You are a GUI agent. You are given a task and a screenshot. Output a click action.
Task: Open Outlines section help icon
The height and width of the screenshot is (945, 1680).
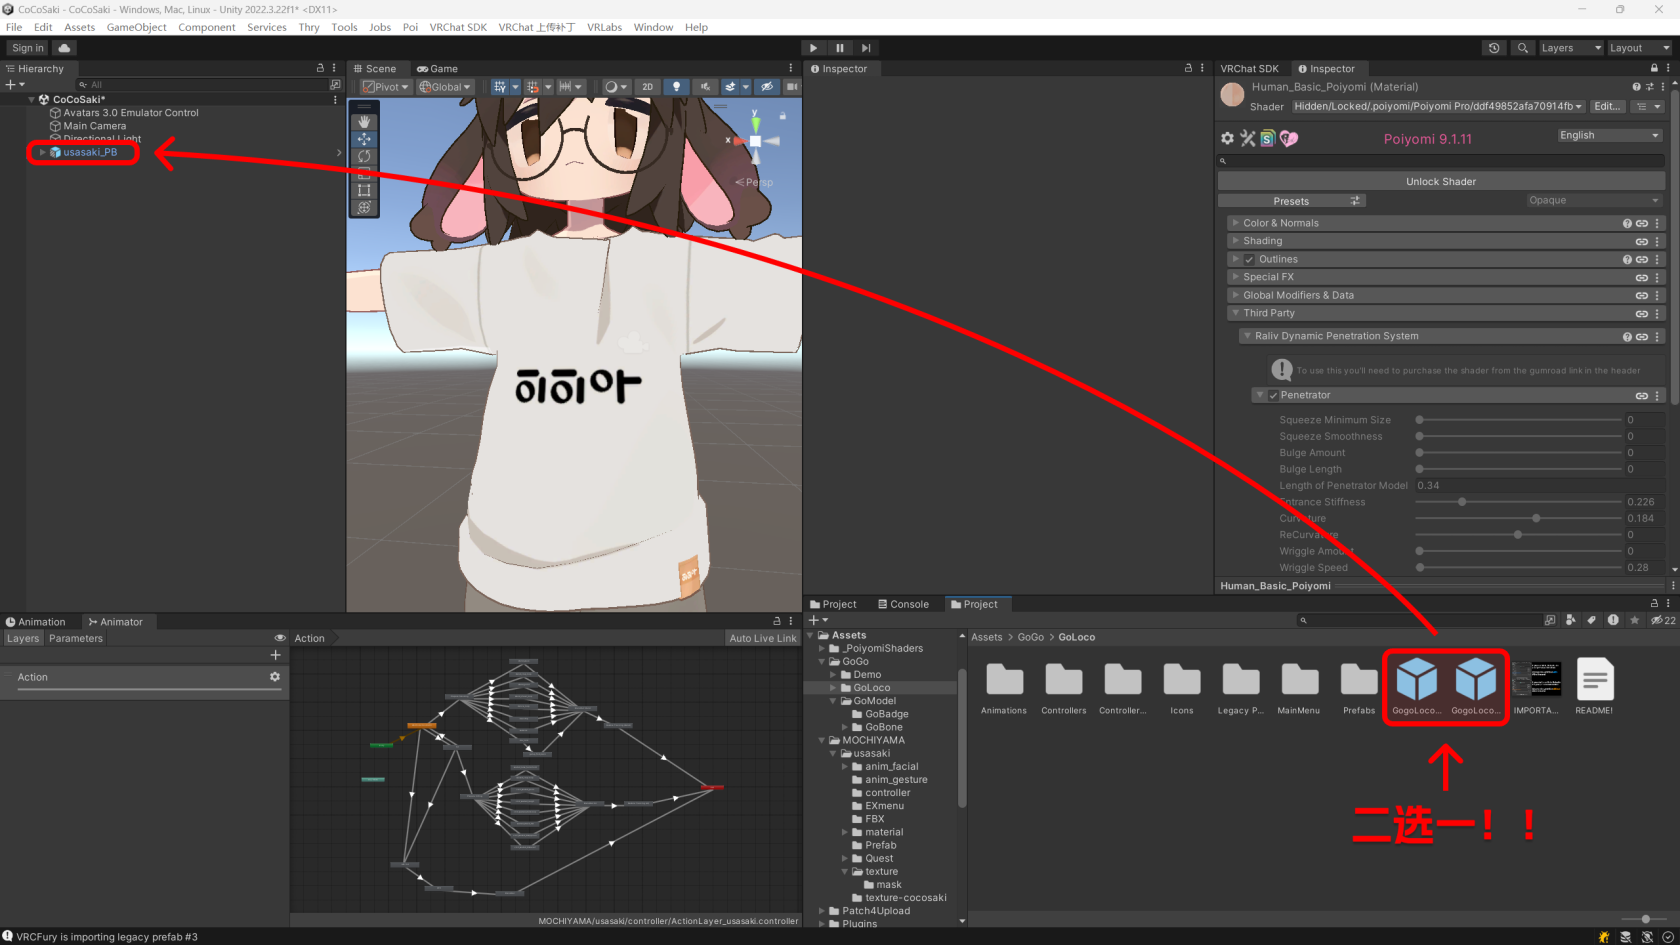(x=1627, y=260)
